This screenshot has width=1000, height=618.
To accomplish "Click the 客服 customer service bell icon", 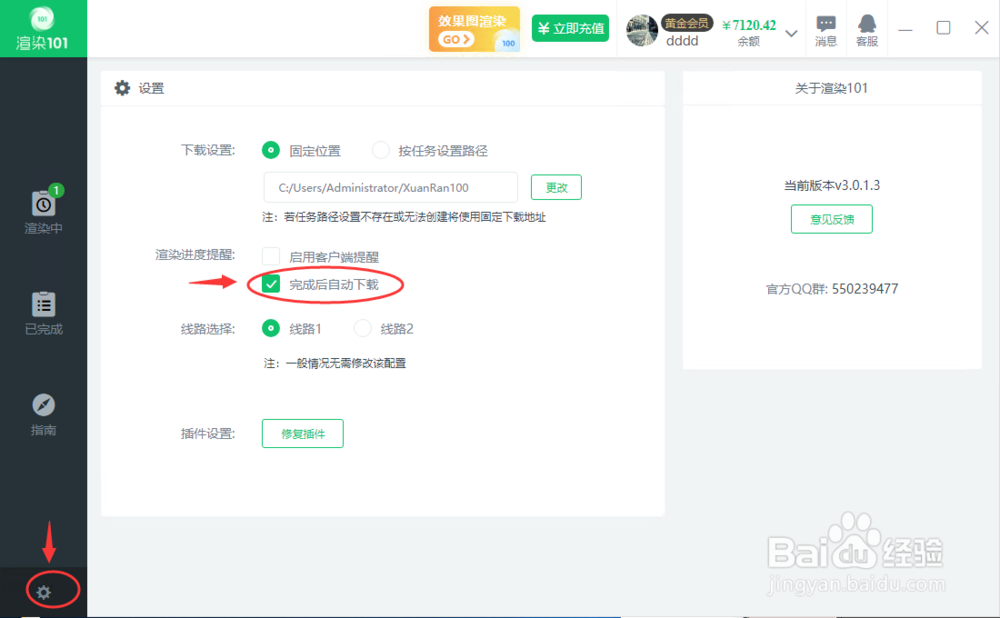I will coord(866,27).
